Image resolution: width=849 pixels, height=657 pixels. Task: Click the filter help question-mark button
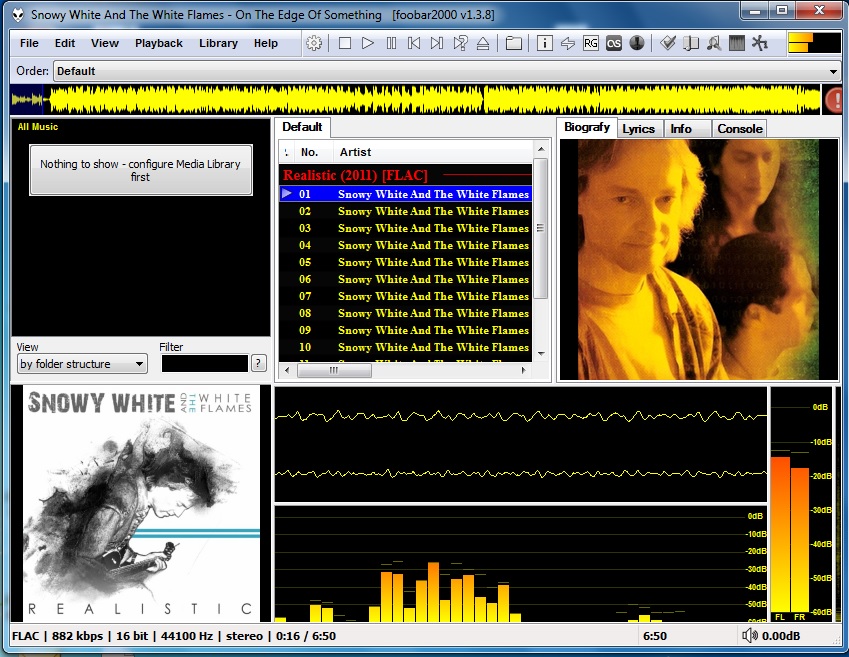(259, 363)
